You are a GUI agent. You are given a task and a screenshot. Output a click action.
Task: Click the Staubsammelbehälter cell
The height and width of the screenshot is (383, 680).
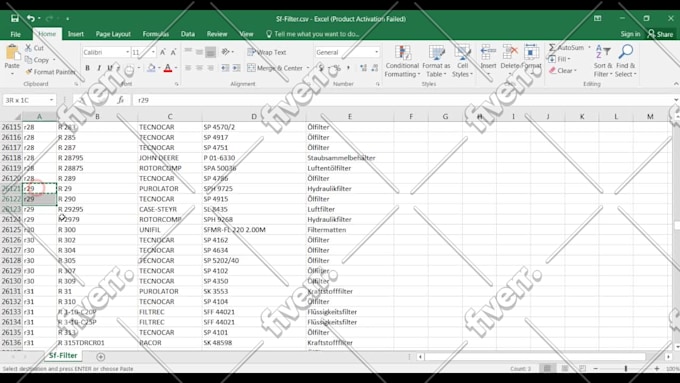(350, 158)
